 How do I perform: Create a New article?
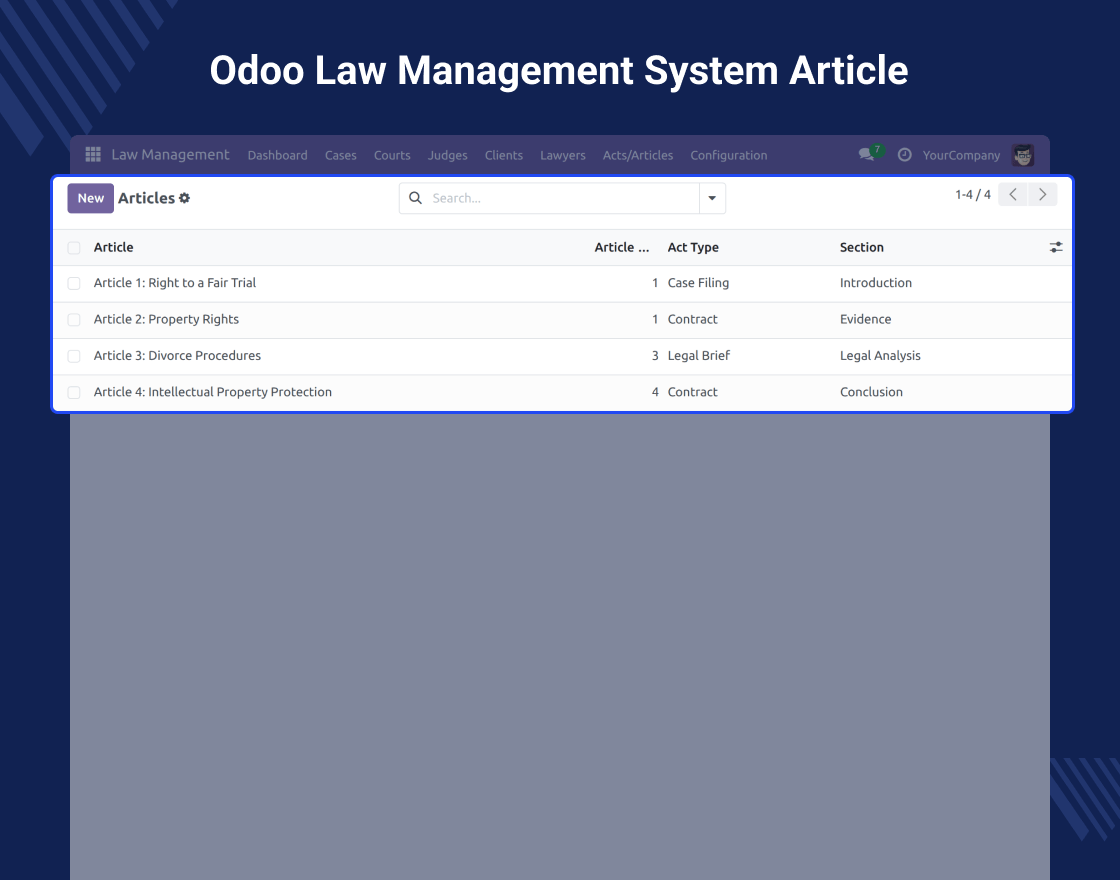pos(91,198)
